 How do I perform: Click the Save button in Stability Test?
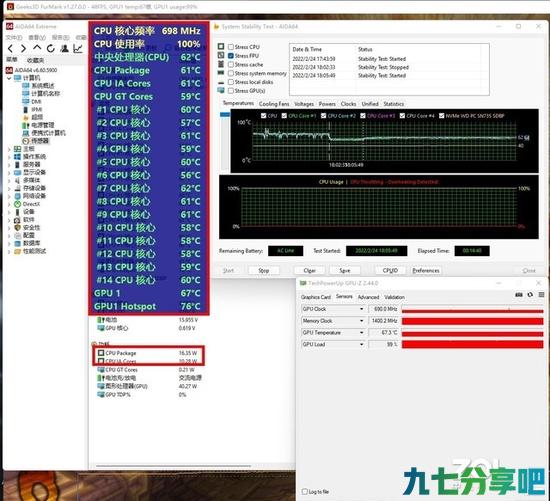tap(345, 270)
